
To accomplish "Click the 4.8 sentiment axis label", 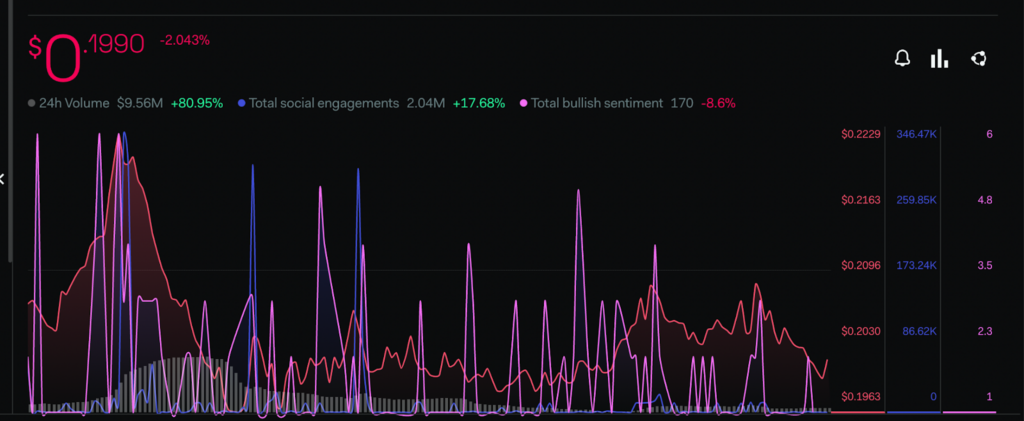I will coord(985,200).
